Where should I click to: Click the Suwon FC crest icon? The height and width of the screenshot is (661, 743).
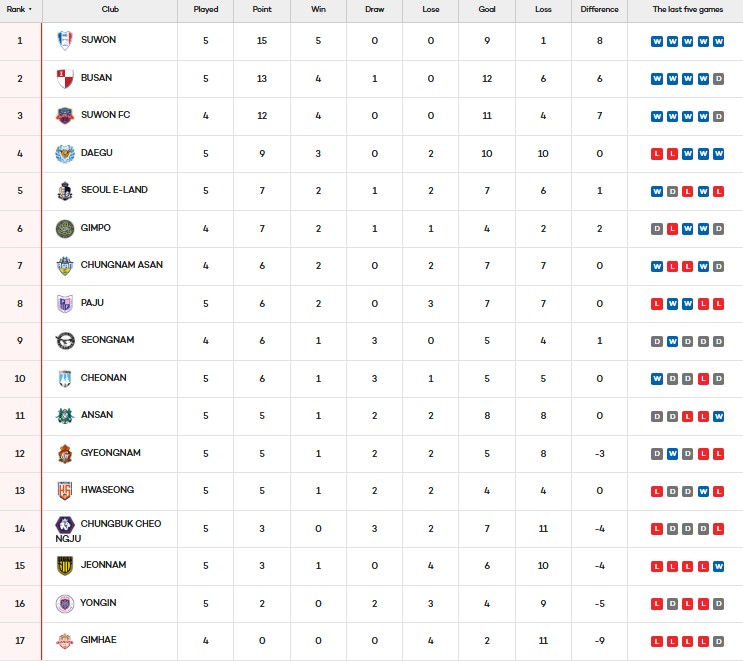pos(65,115)
